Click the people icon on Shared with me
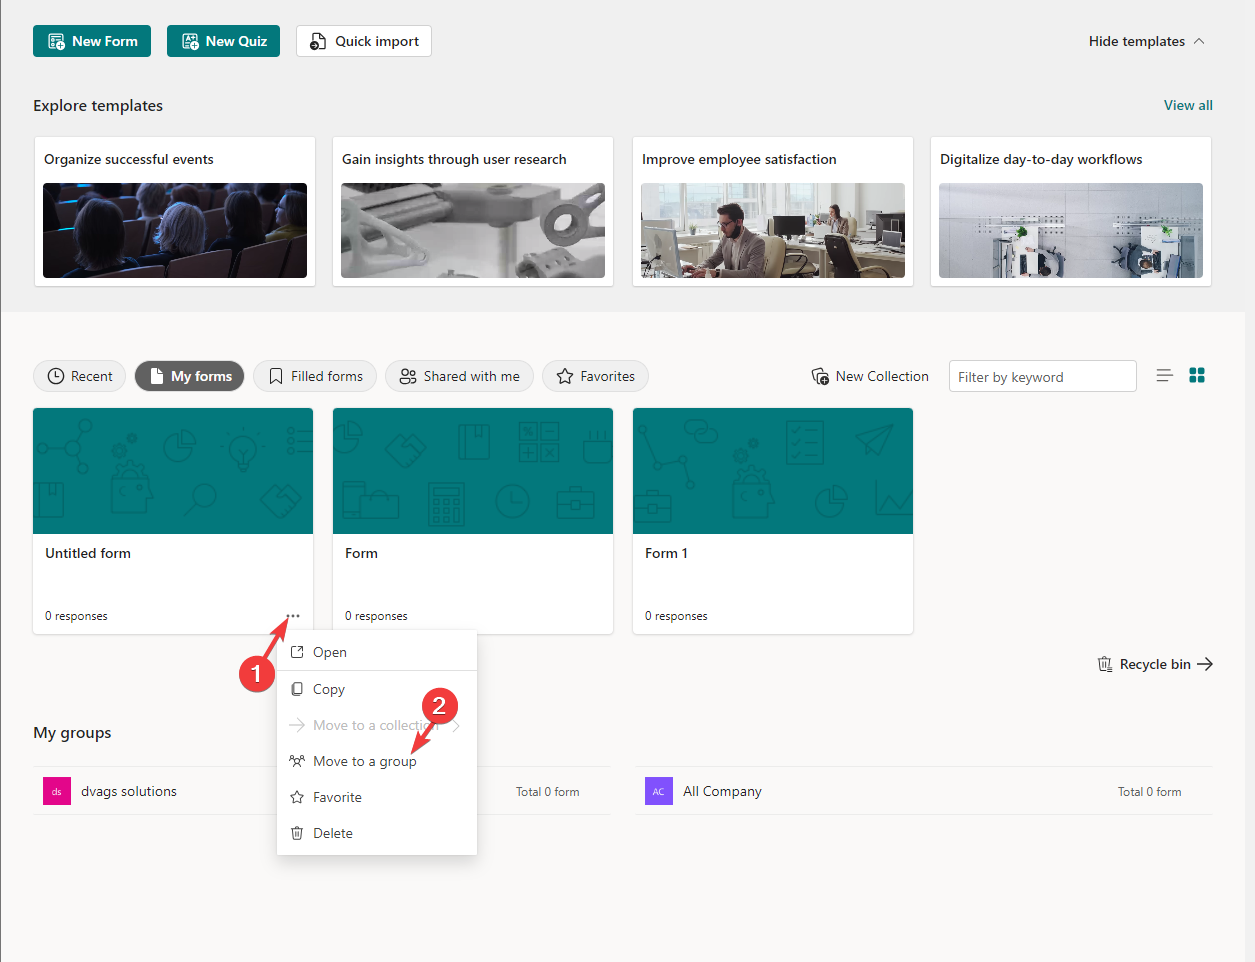The height and width of the screenshot is (962, 1255). (x=408, y=376)
